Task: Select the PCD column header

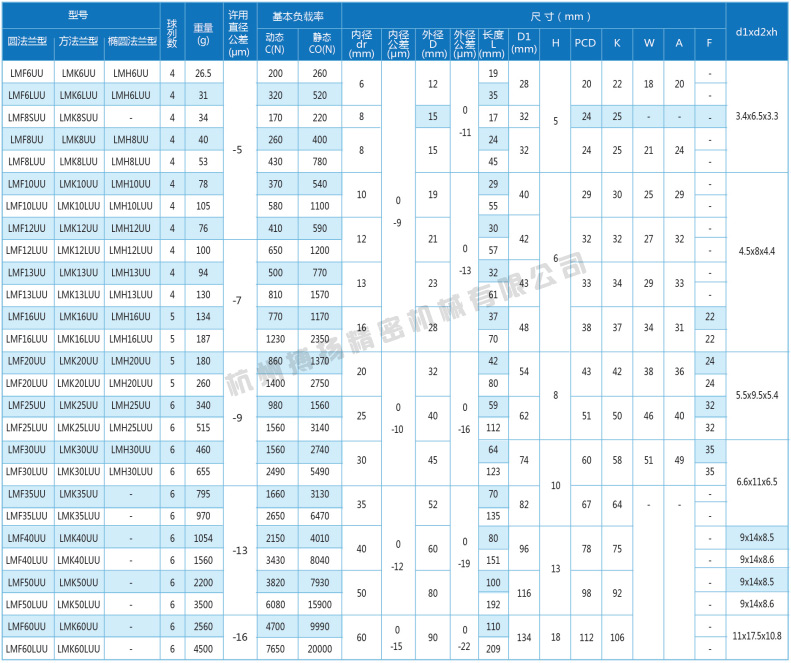Action: (586, 41)
